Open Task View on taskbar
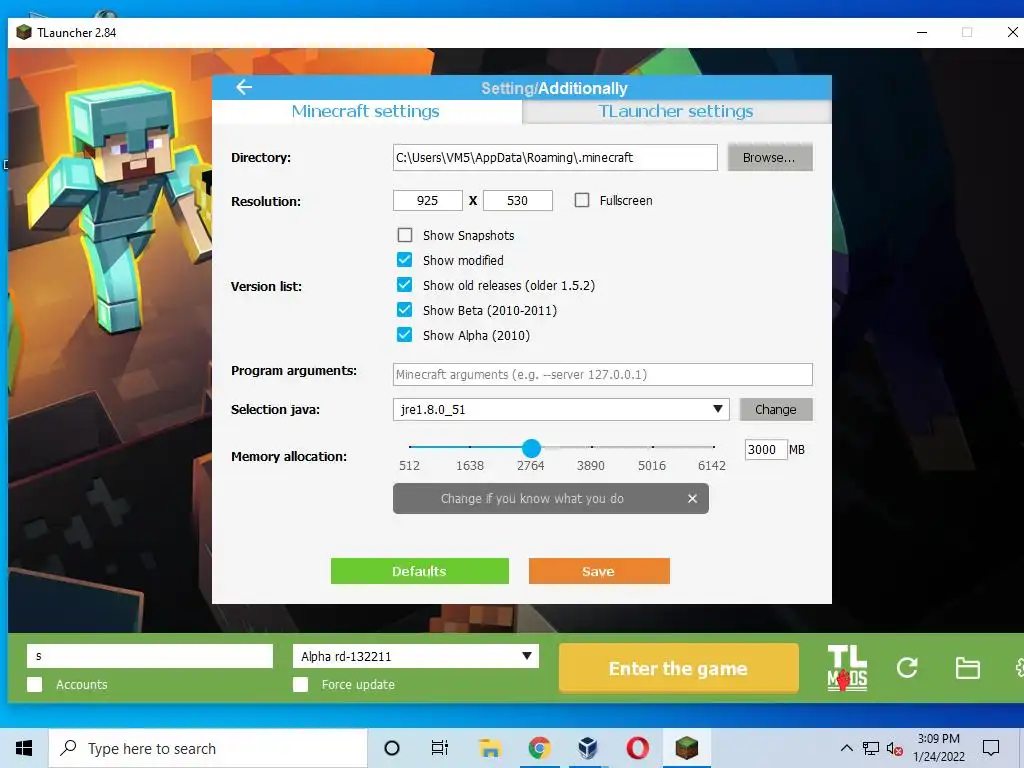 pyautogui.click(x=440, y=748)
